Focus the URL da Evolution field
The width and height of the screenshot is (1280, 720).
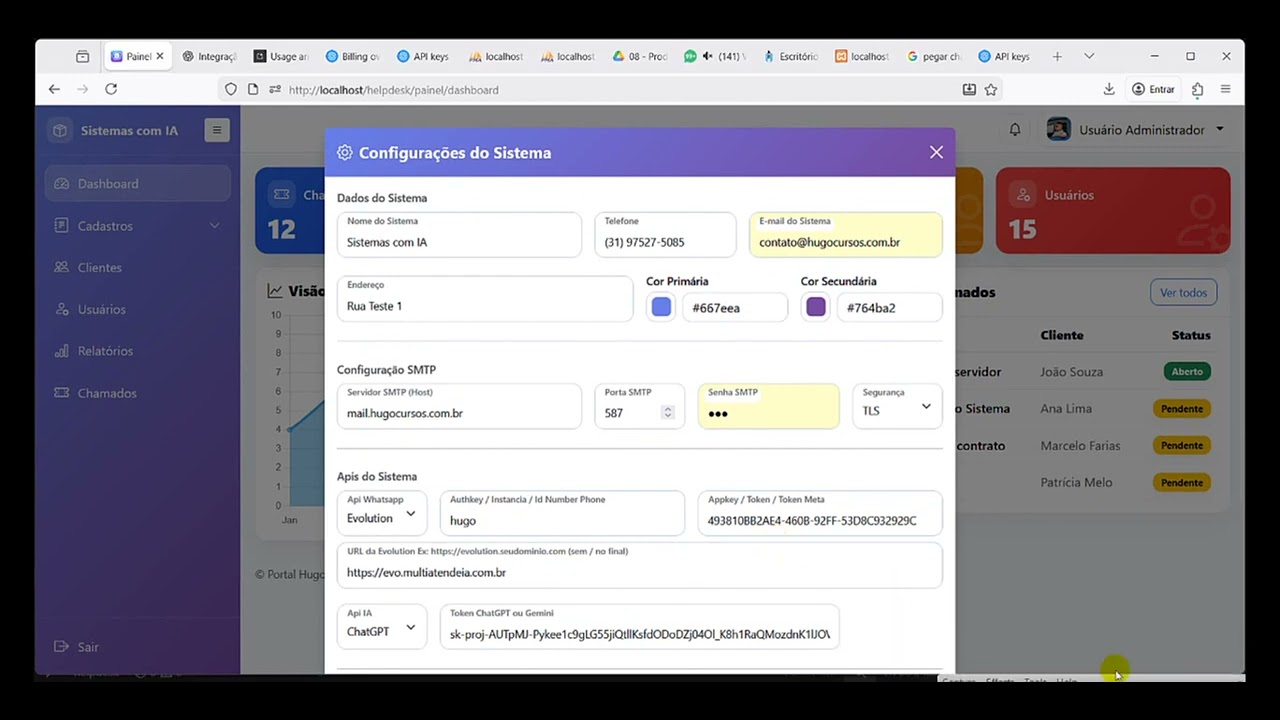point(640,565)
